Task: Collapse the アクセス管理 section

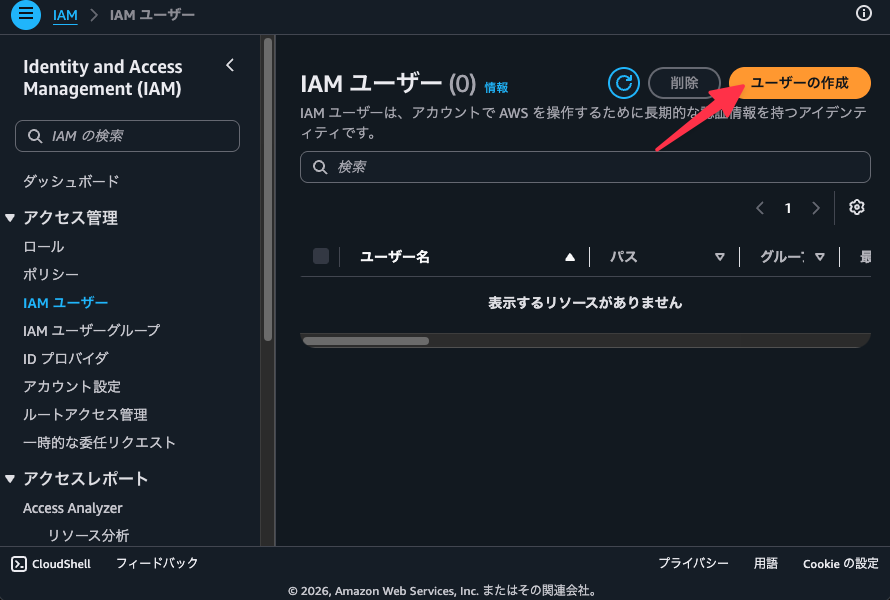Action: pos(10,217)
